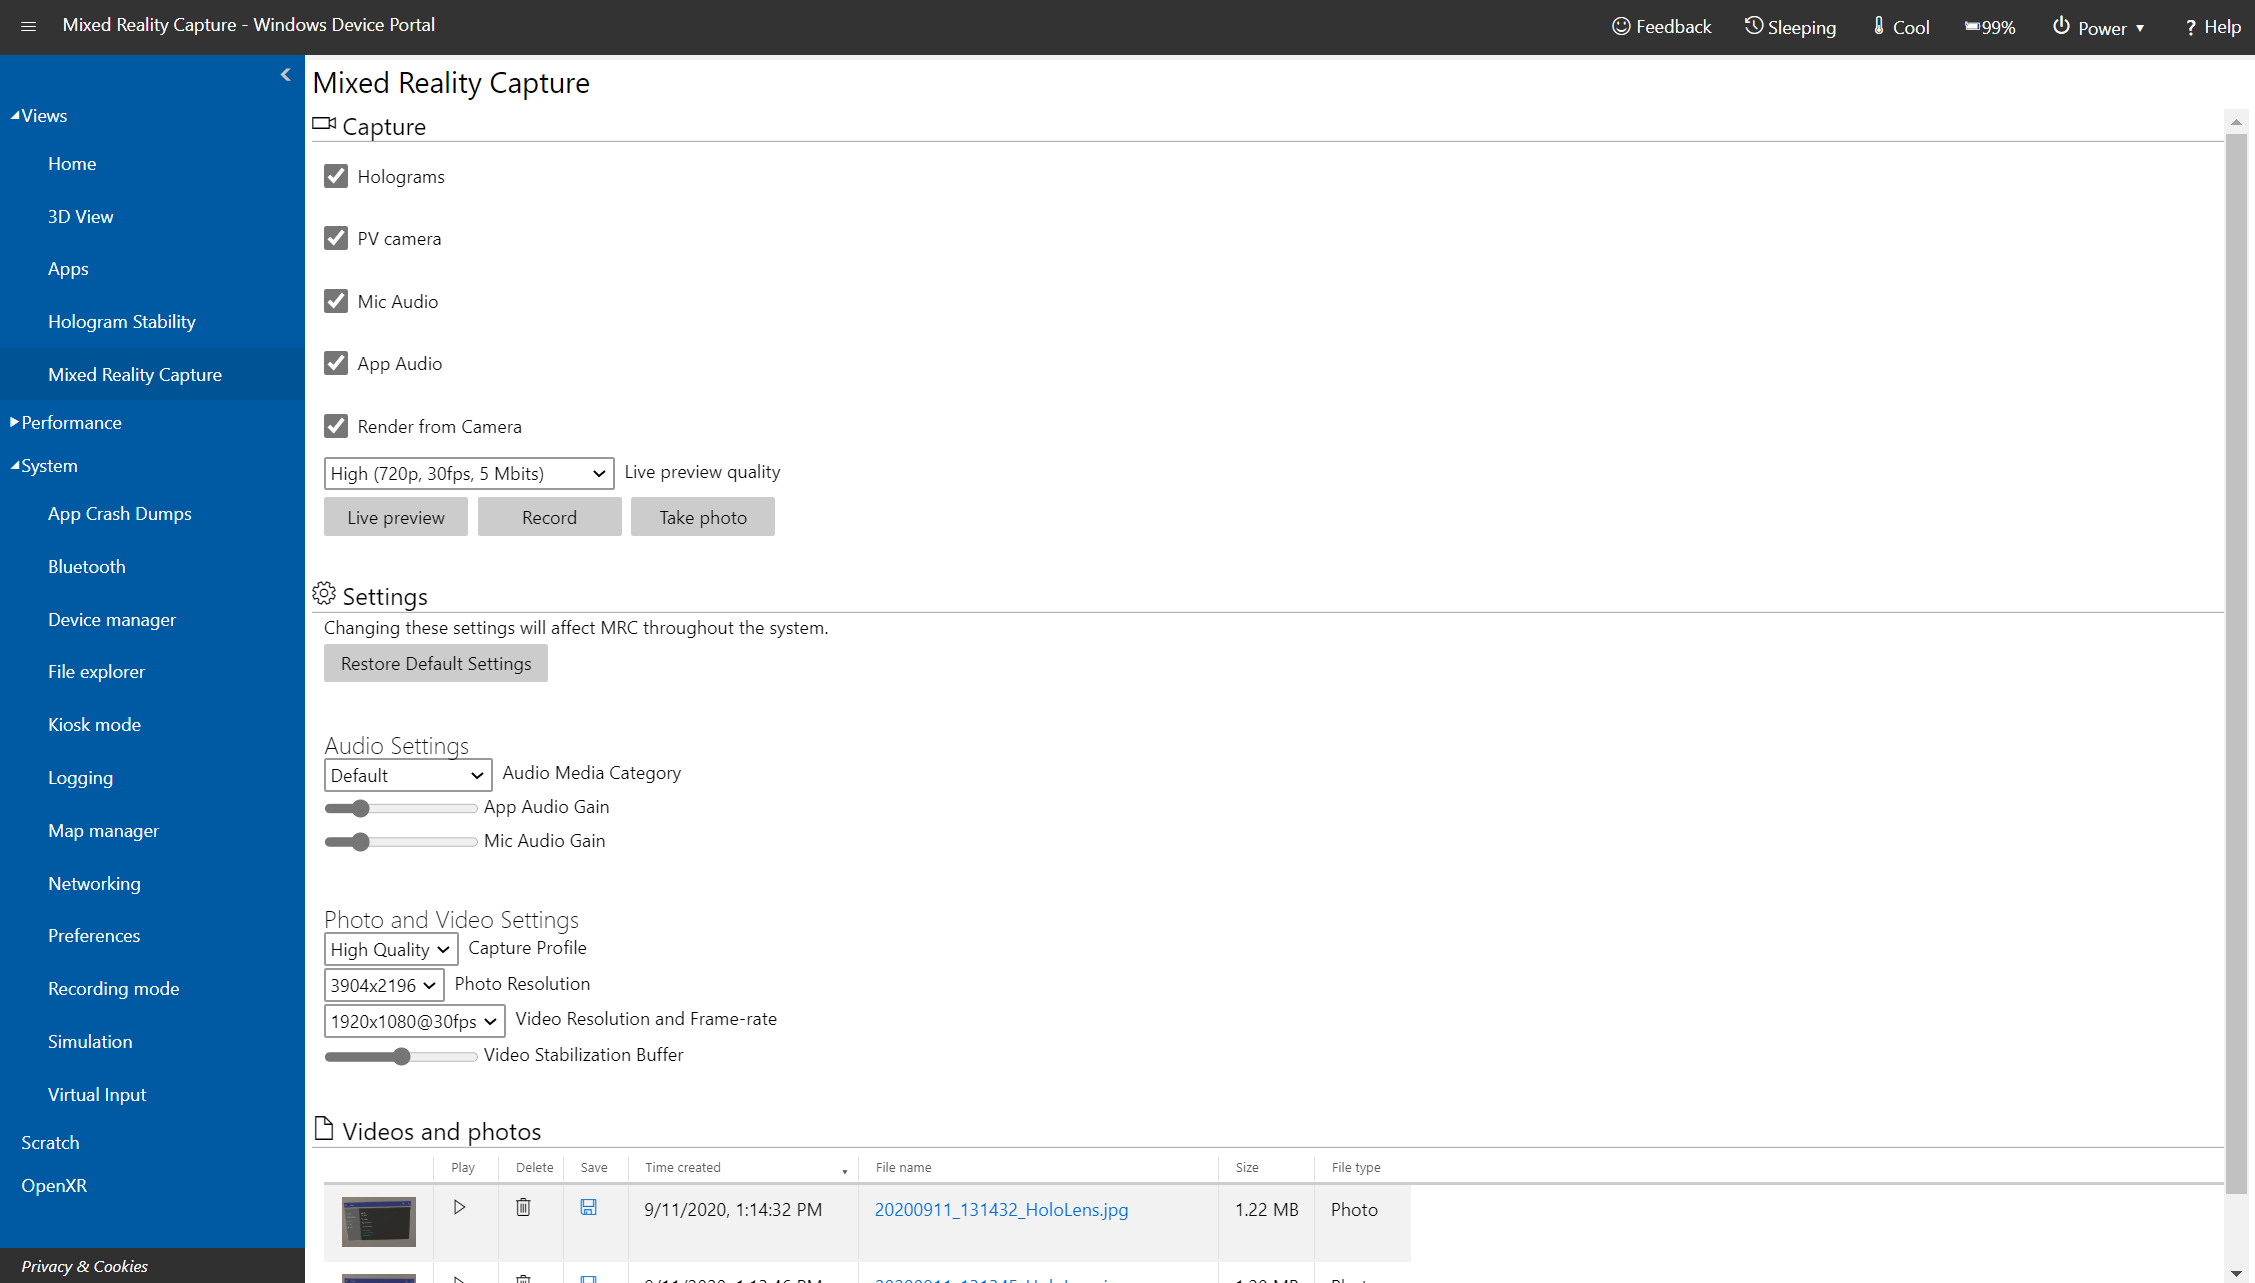2255x1283 pixels.
Task: Select the Live preview quality dropdown
Action: (x=468, y=473)
